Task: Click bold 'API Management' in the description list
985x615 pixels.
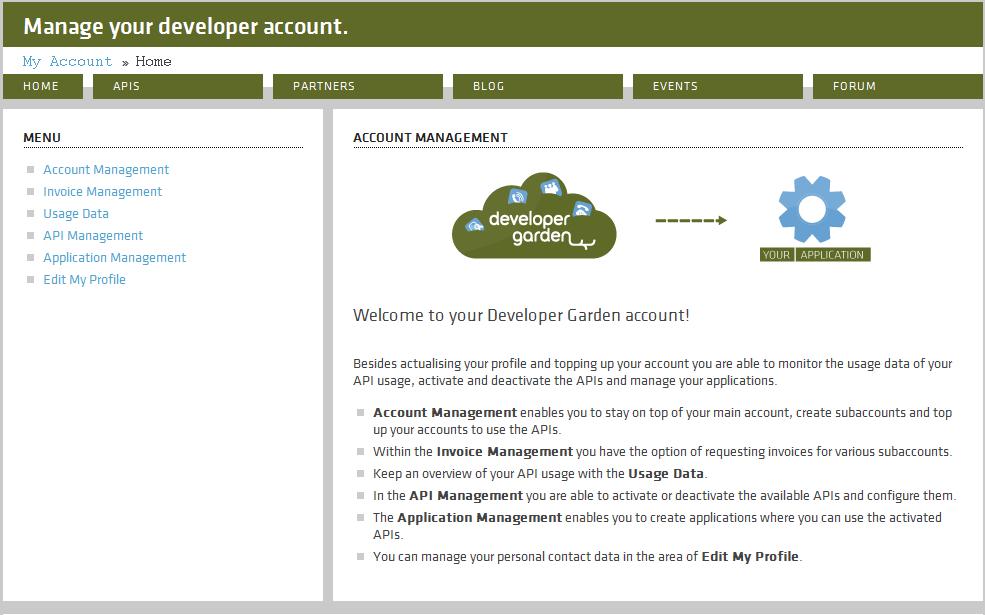Action: coord(466,496)
